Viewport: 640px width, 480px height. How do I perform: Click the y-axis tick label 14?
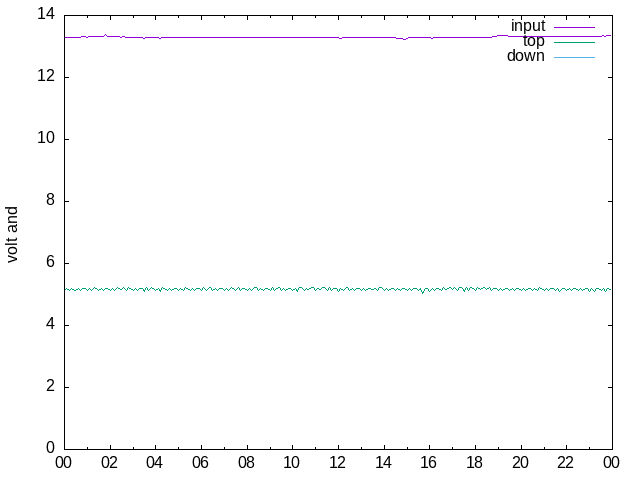click(x=45, y=15)
